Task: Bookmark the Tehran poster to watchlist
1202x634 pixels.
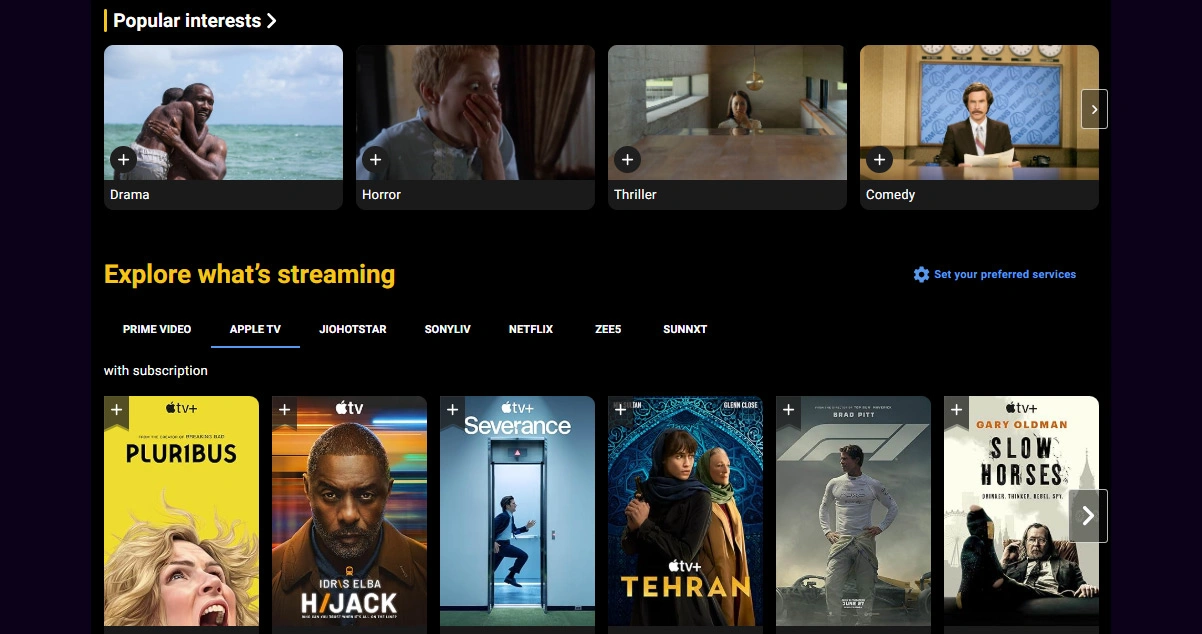Action: [620, 410]
